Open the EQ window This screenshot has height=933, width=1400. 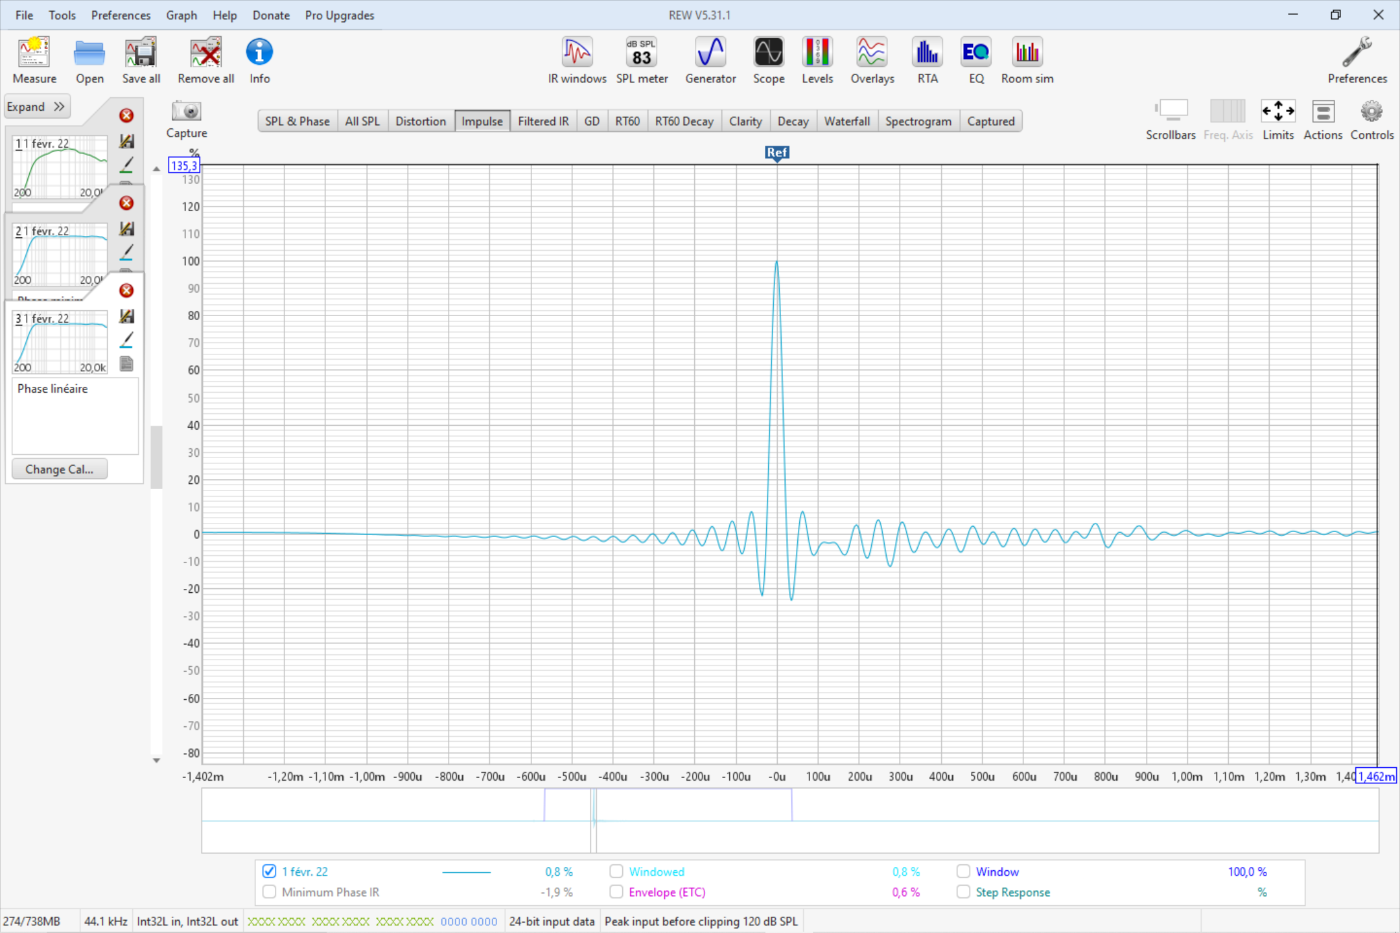976,60
